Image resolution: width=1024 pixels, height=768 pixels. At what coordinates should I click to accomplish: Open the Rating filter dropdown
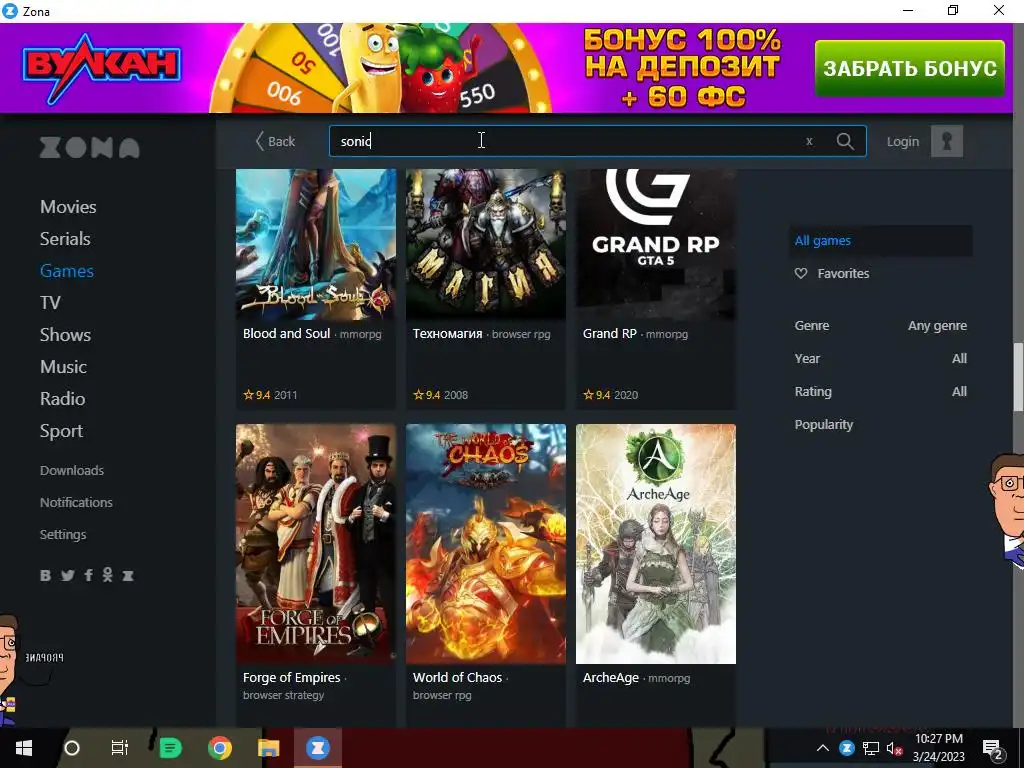[880, 392]
